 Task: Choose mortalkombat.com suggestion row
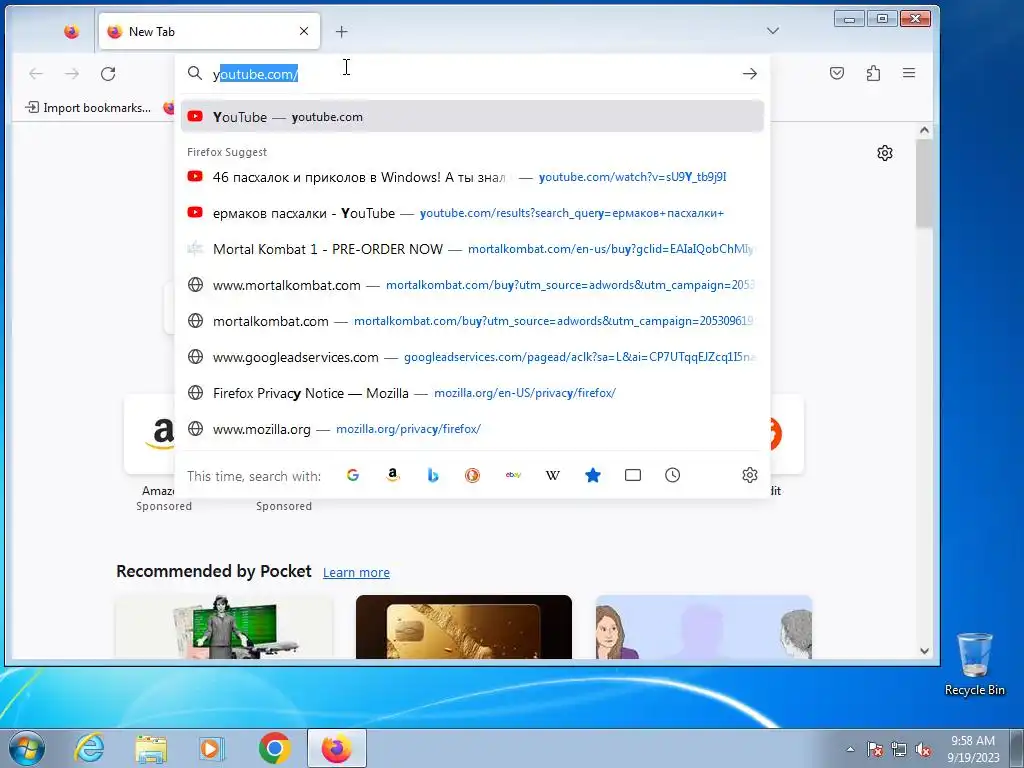tap(472, 321)
